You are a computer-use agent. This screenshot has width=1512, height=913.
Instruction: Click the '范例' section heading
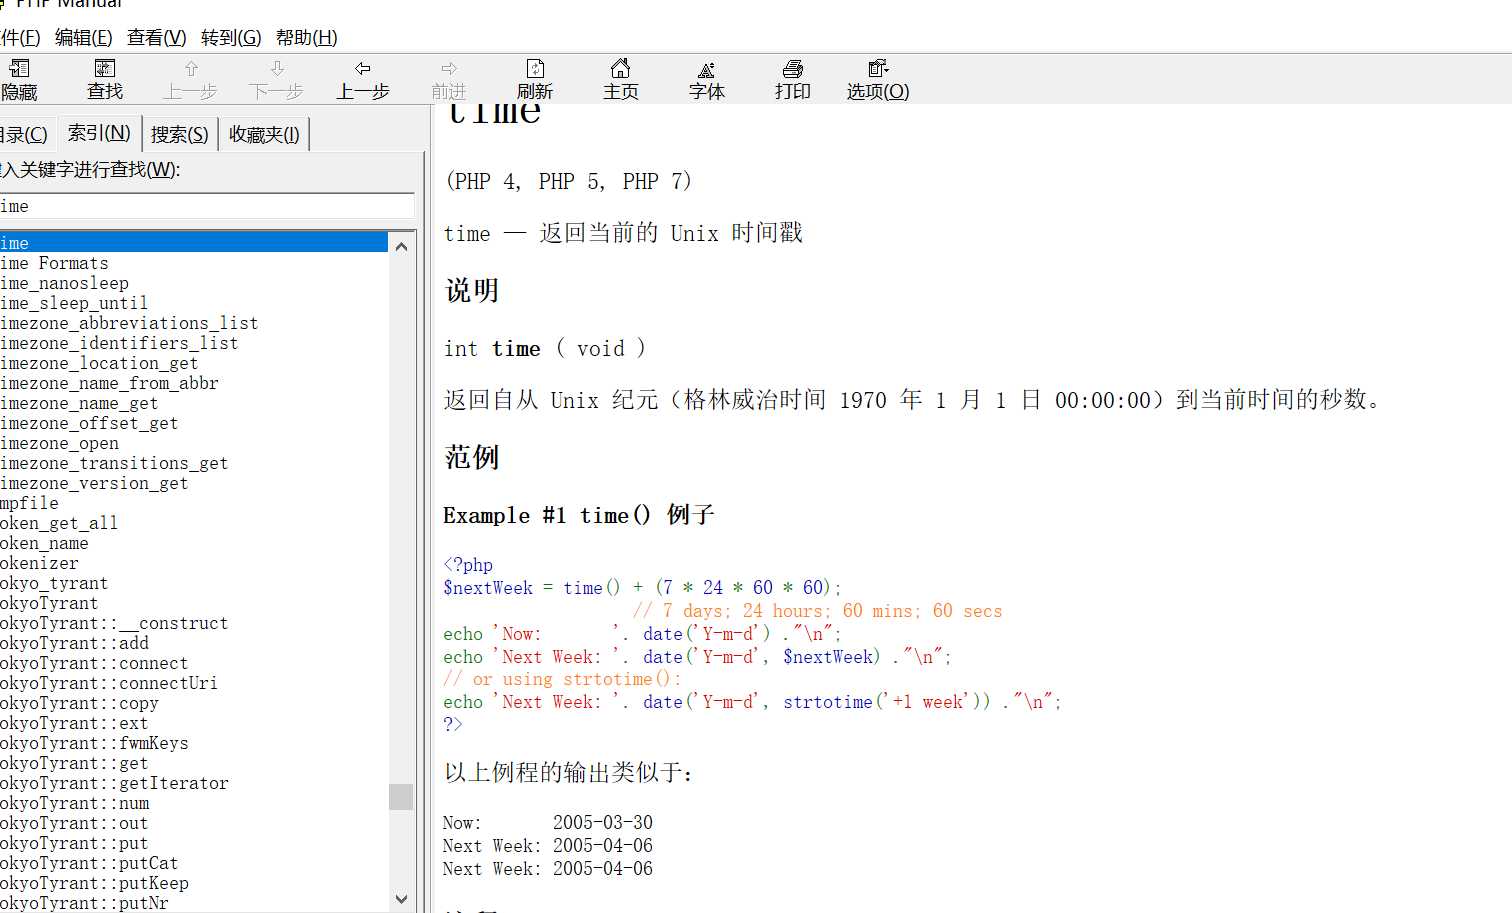tap(471, 457)
